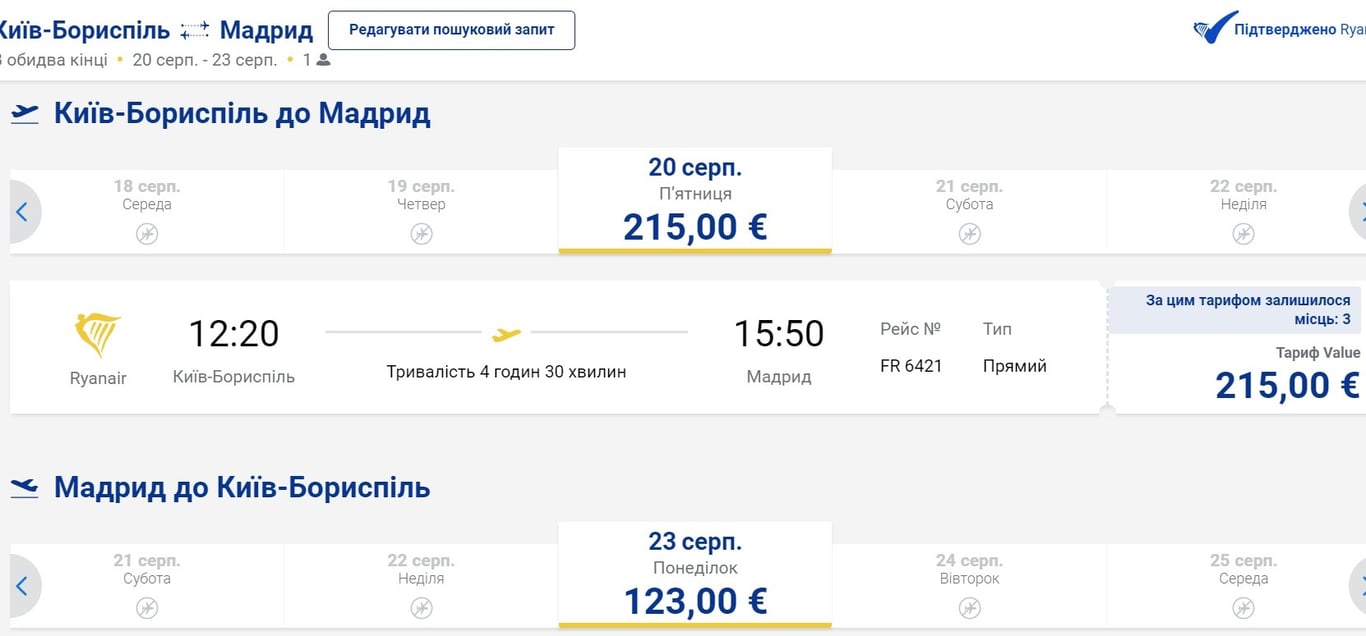1366x636 pixels.
Task: Choose the Тариф Value 215,00 € fare
Action: click(1287, 385)
